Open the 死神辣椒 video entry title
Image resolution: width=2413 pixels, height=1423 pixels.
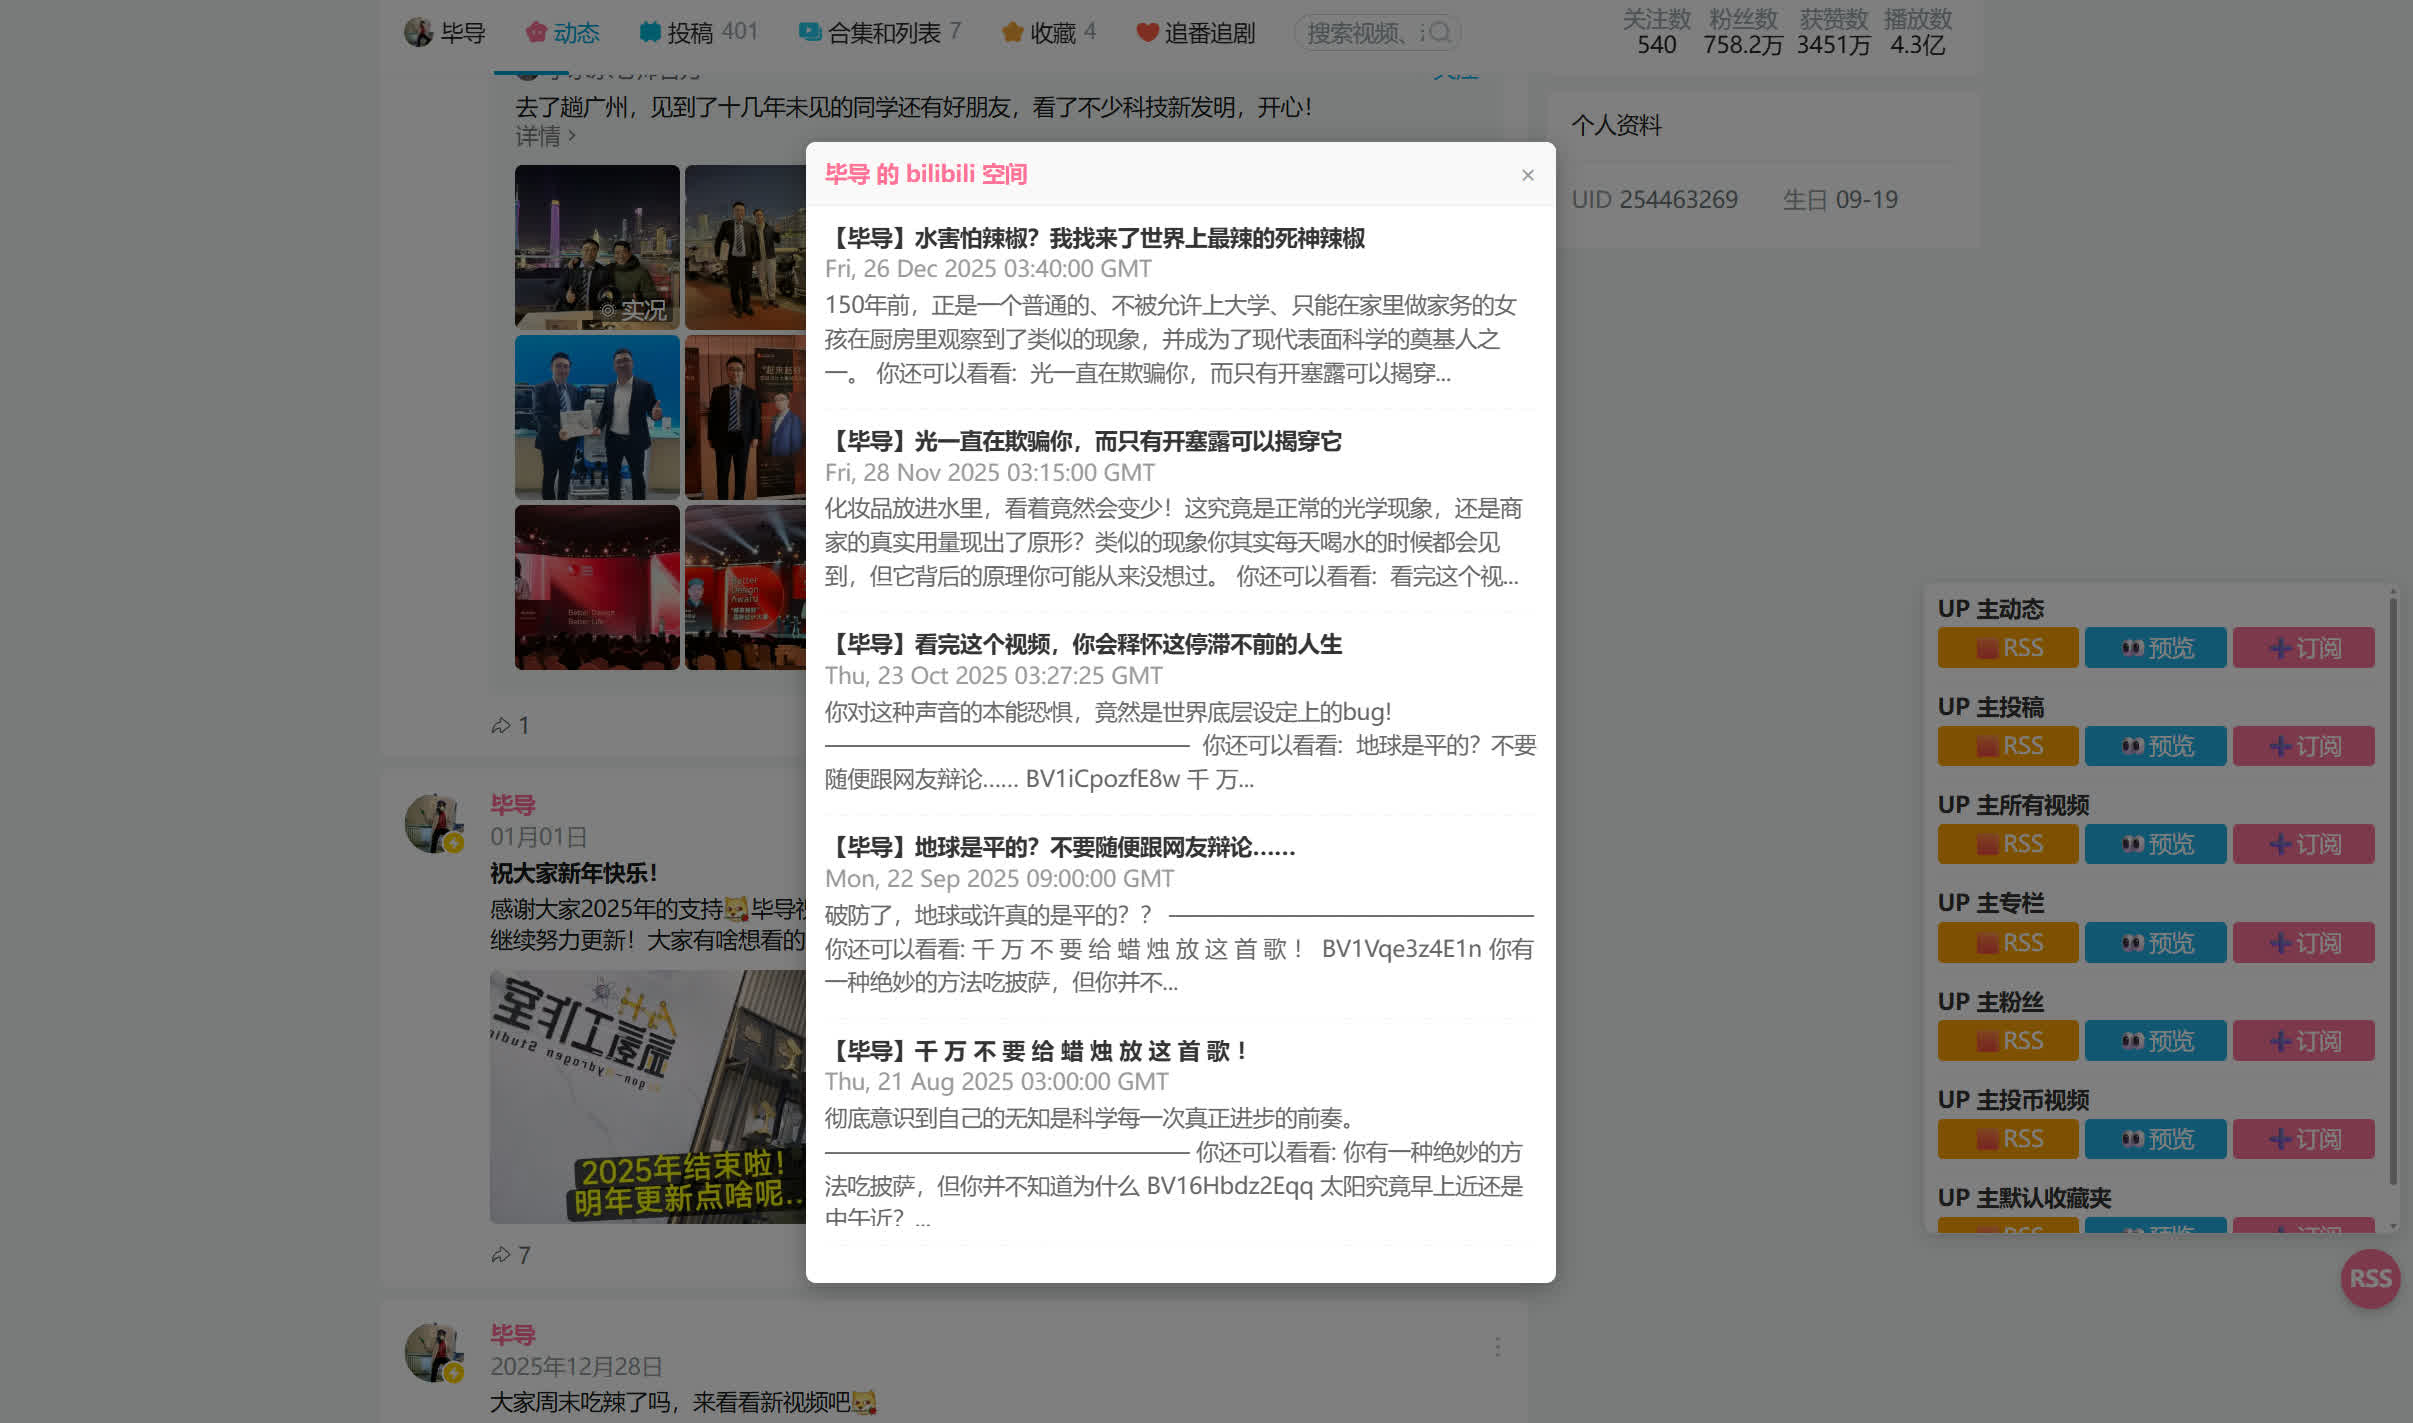pos(1096,238)
